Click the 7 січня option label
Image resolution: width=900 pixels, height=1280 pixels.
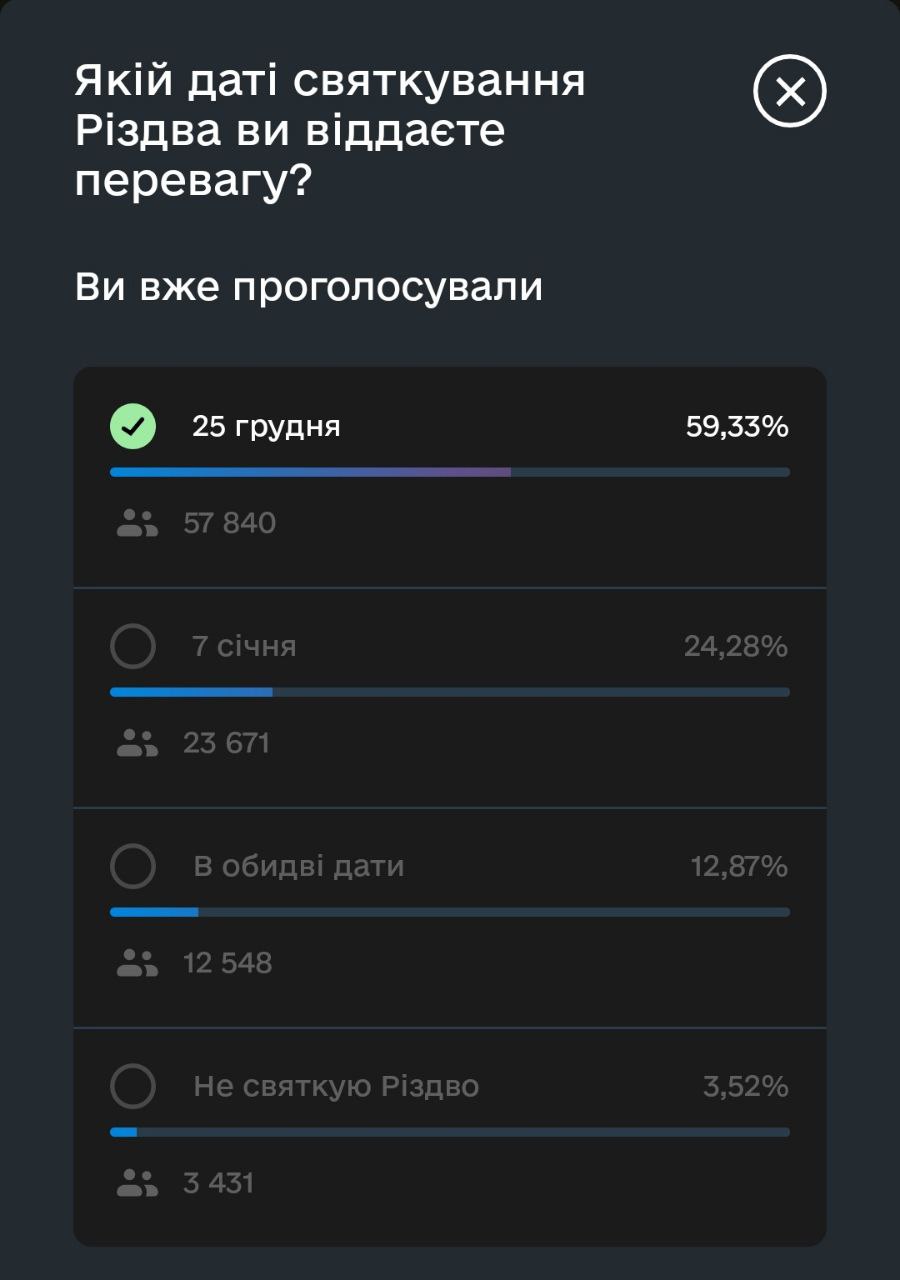click(x=244, y=647)
